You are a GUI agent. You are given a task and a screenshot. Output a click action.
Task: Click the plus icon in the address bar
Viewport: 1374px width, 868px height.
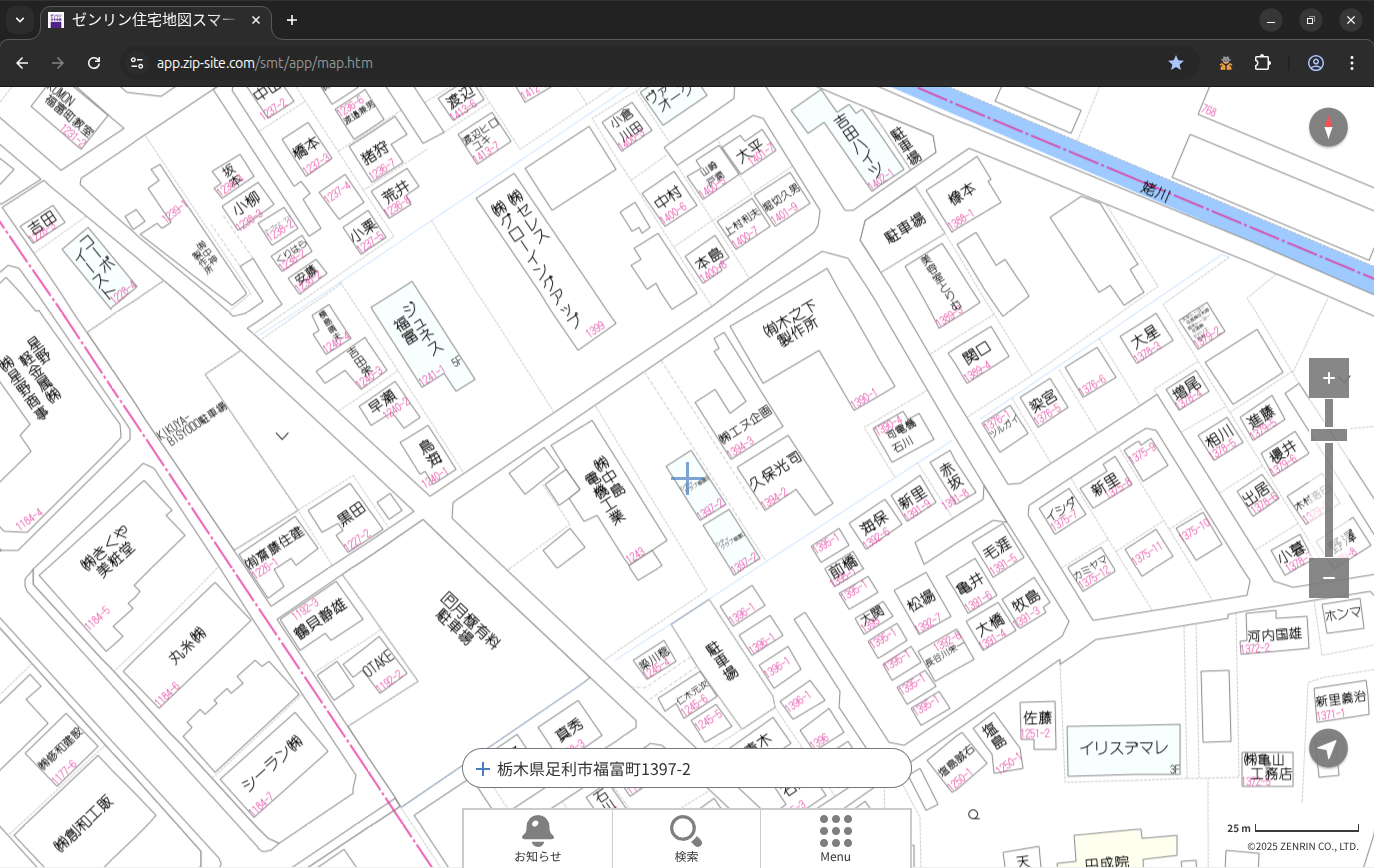pyautogui.click(x=483, y=769)
